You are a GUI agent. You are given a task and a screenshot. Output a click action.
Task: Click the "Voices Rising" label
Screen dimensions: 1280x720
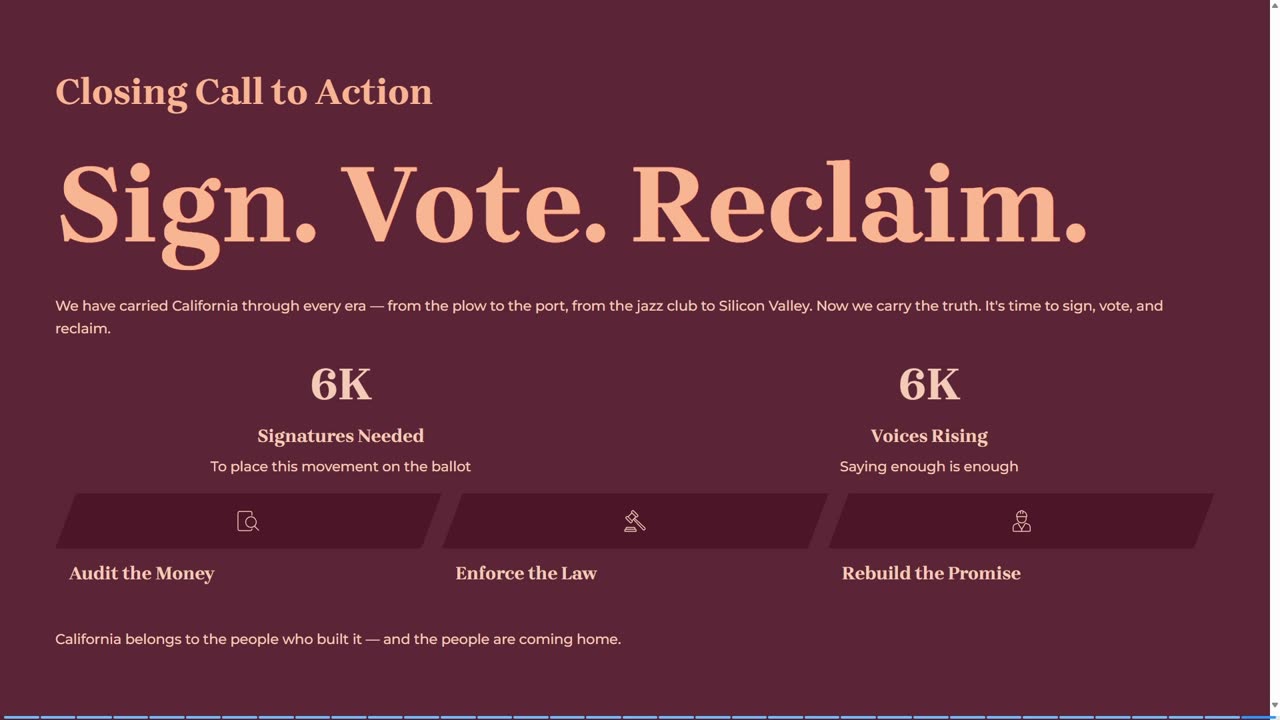929,436
